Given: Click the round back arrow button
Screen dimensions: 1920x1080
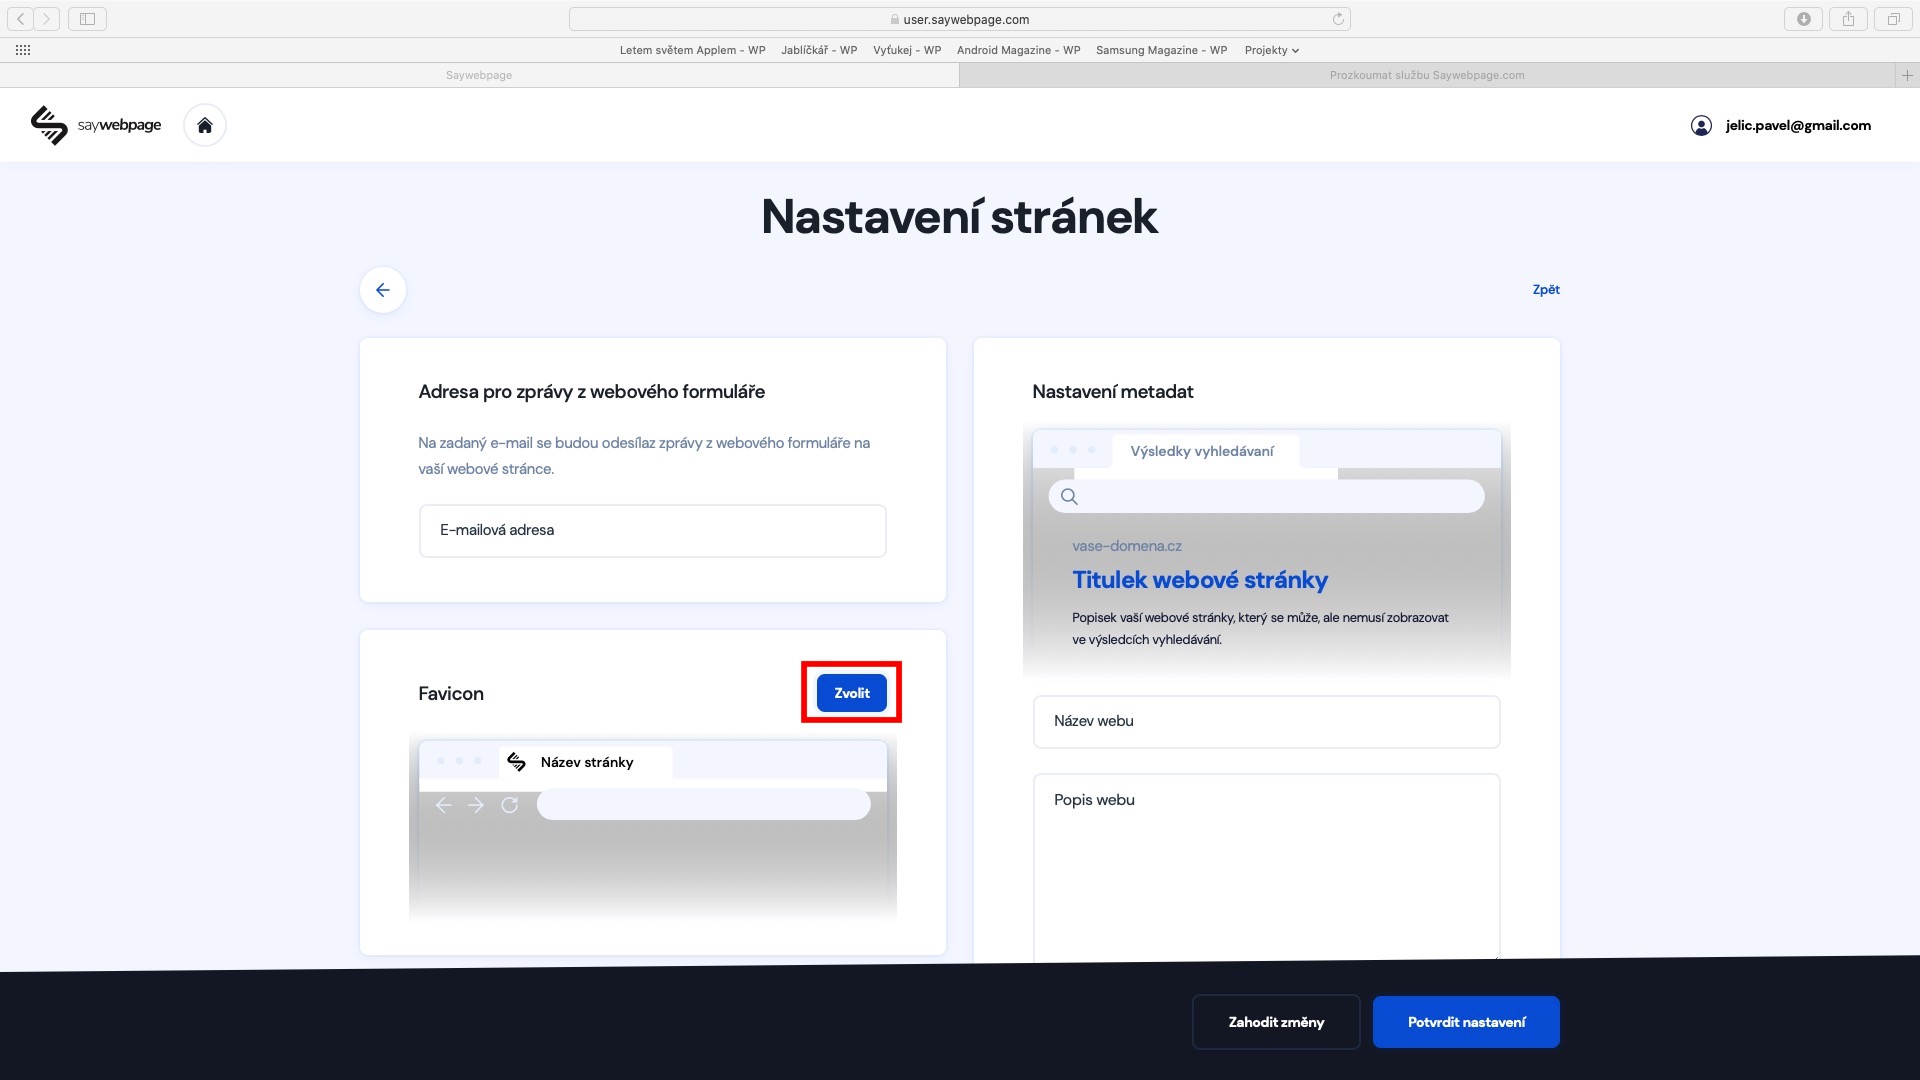Looking at the screenshot, I should (x=383, y=290).
